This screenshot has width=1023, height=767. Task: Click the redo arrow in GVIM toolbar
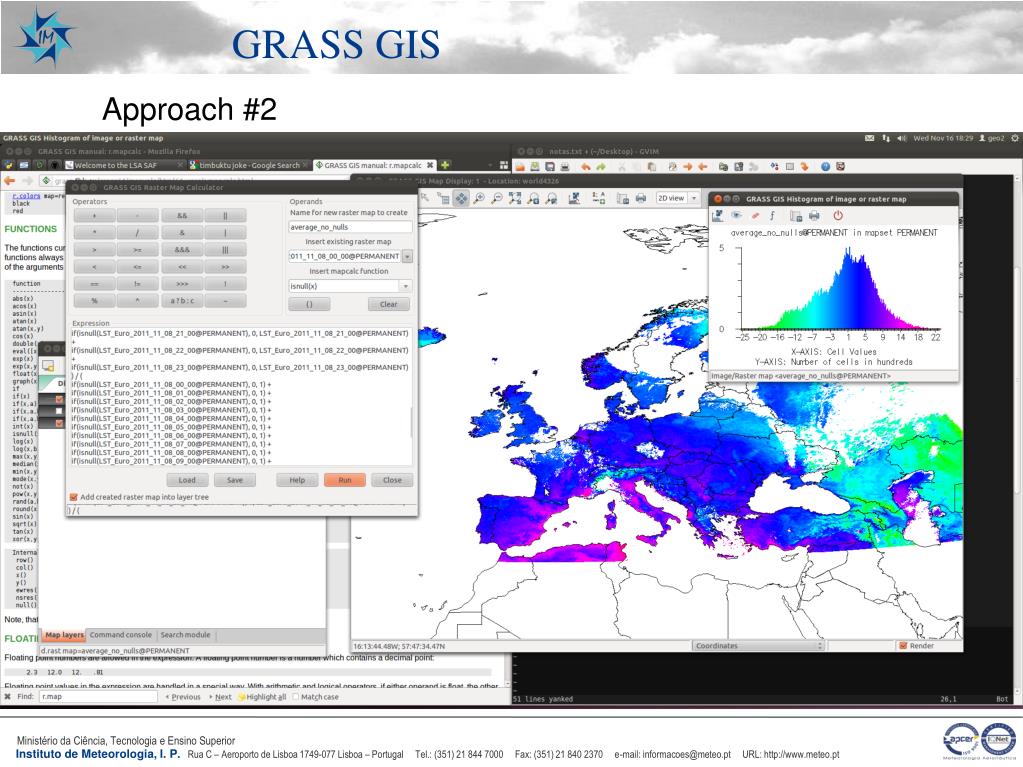pos(601,167)
